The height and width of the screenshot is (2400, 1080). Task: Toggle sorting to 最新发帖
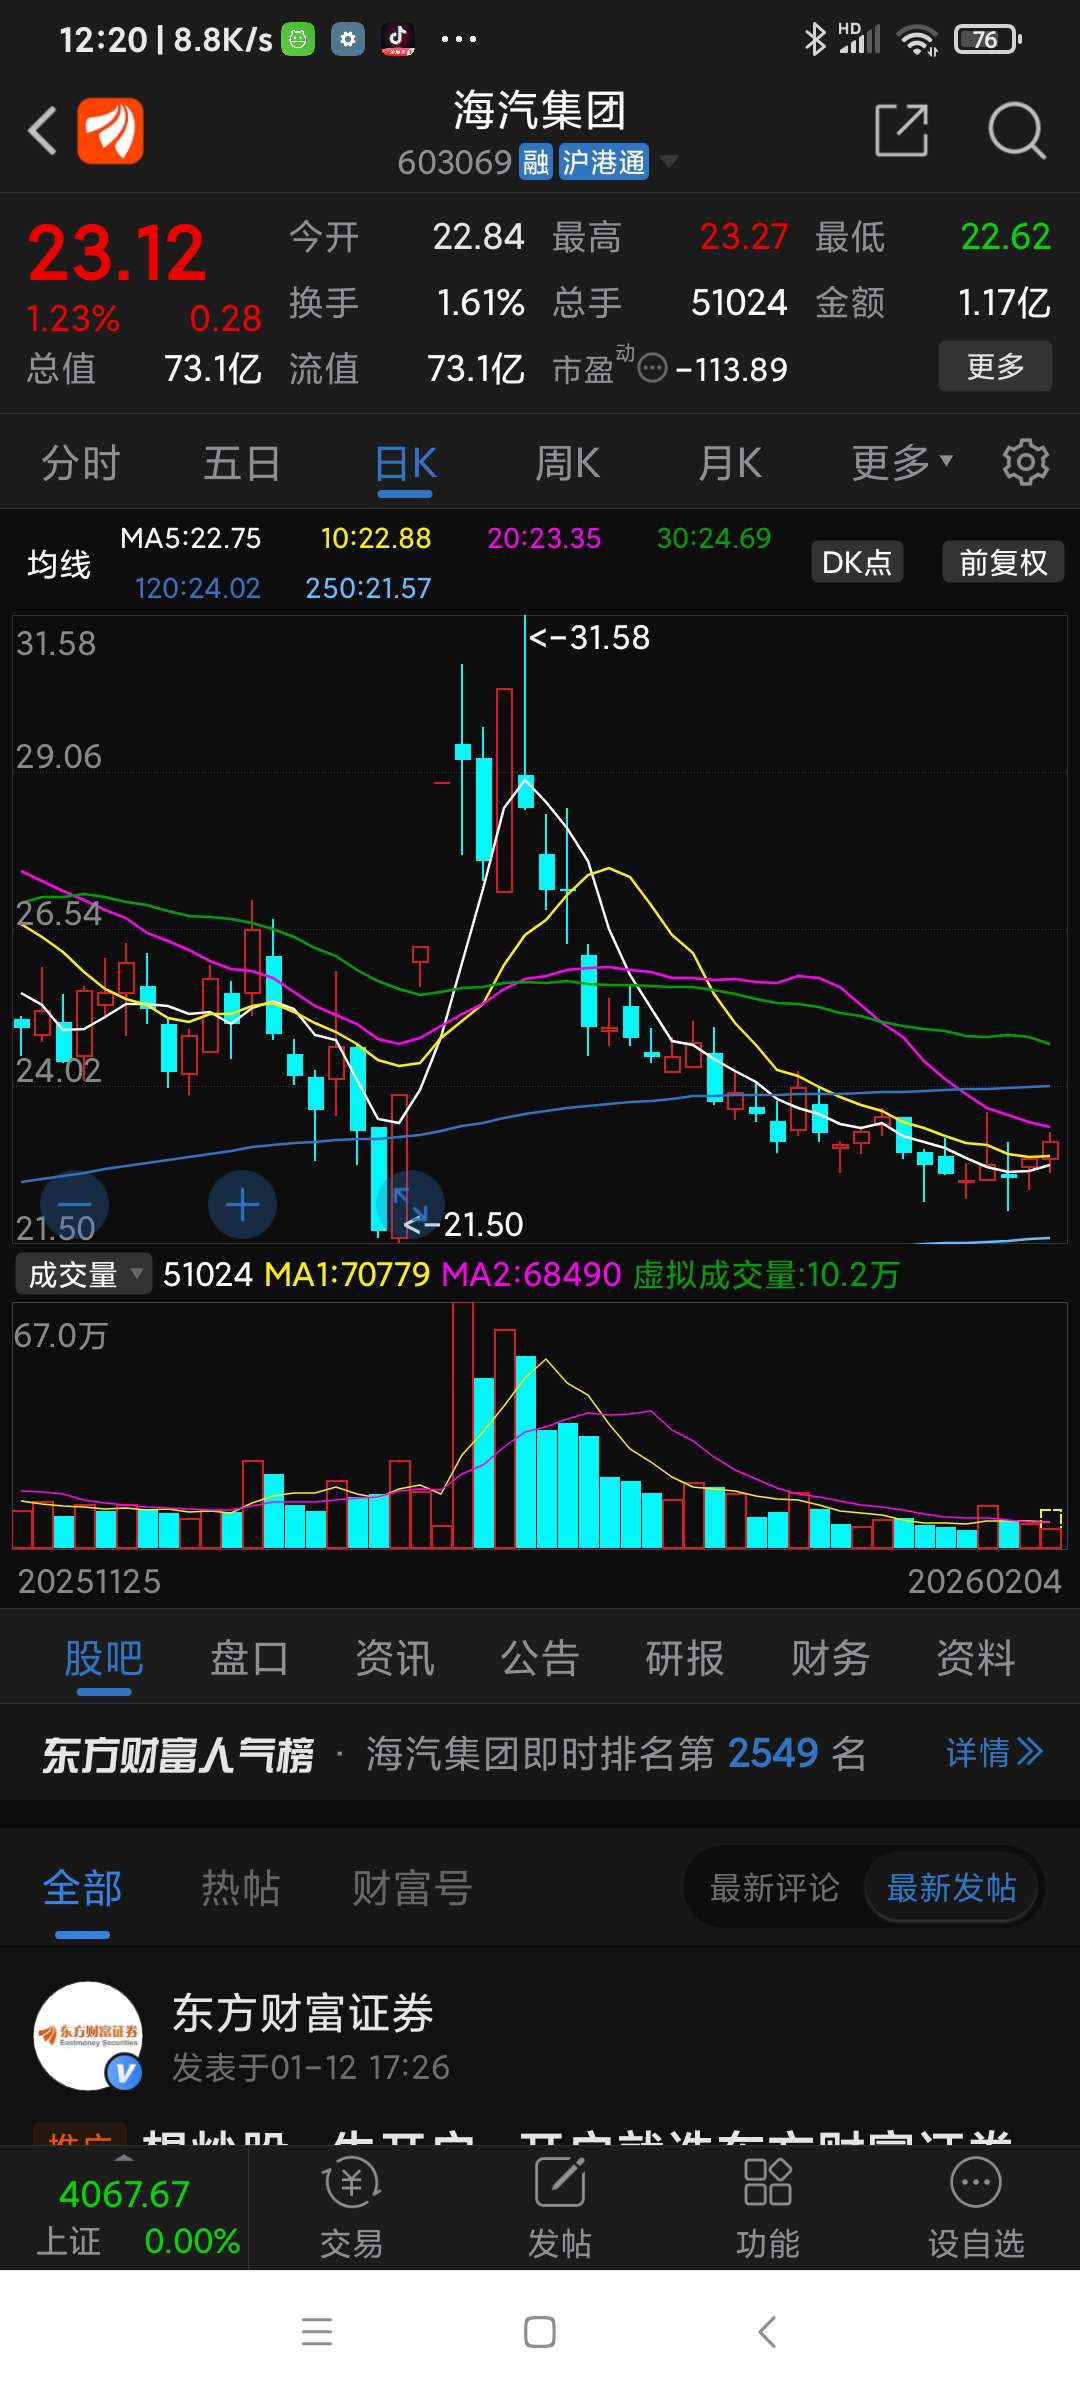click(951, 1888)
